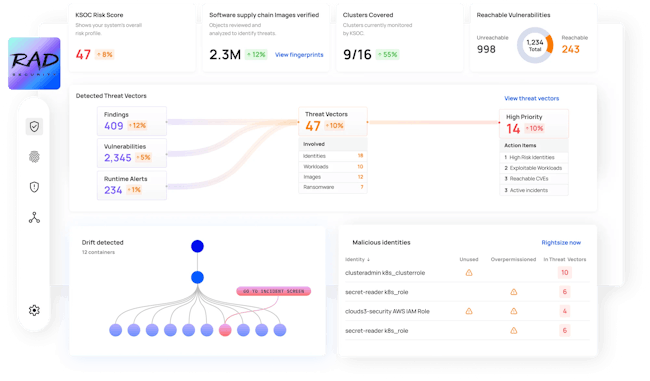Click the KSOC Risk Score value 47
This screenshot has height=381, width=650.
pyautogui.click(x=83, y=55)
